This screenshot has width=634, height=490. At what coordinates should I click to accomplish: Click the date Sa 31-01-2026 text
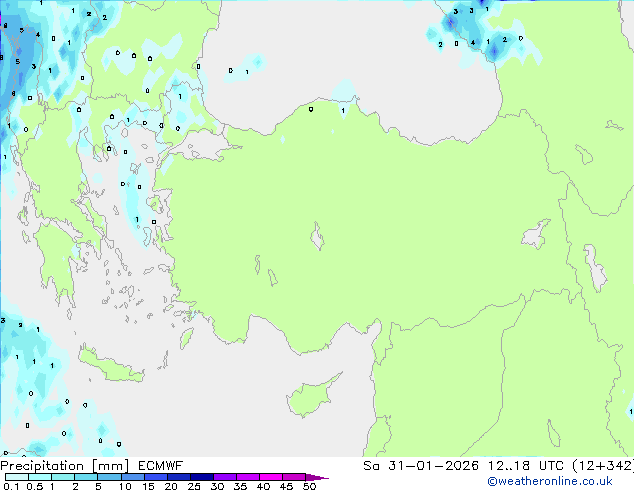click(421, 466)
